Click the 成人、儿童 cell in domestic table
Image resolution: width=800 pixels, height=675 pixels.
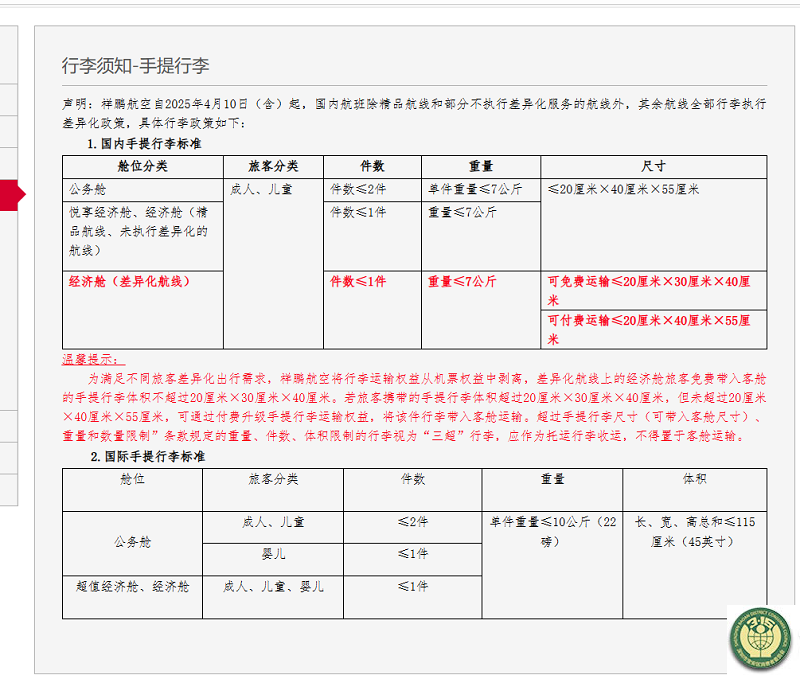[x=273, y=263]
